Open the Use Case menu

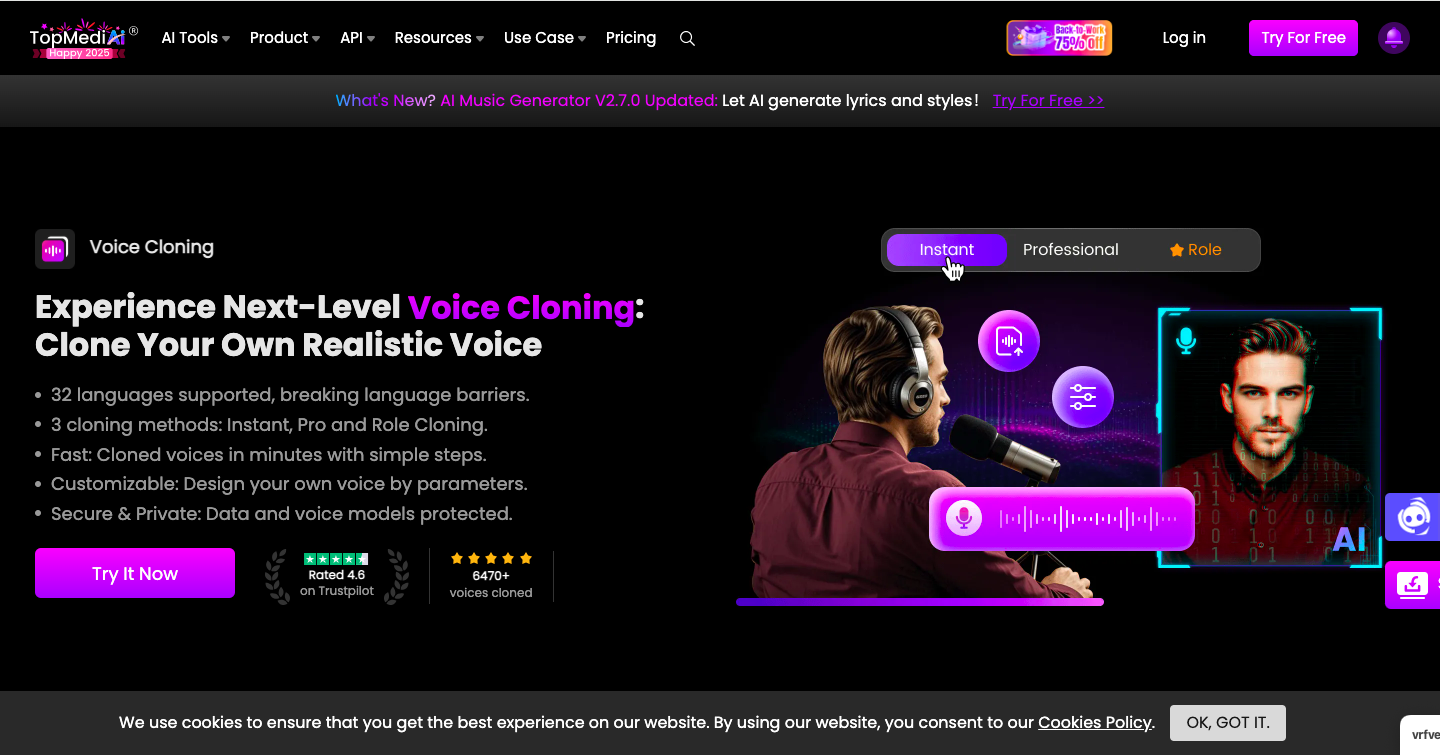click(545, 38)
